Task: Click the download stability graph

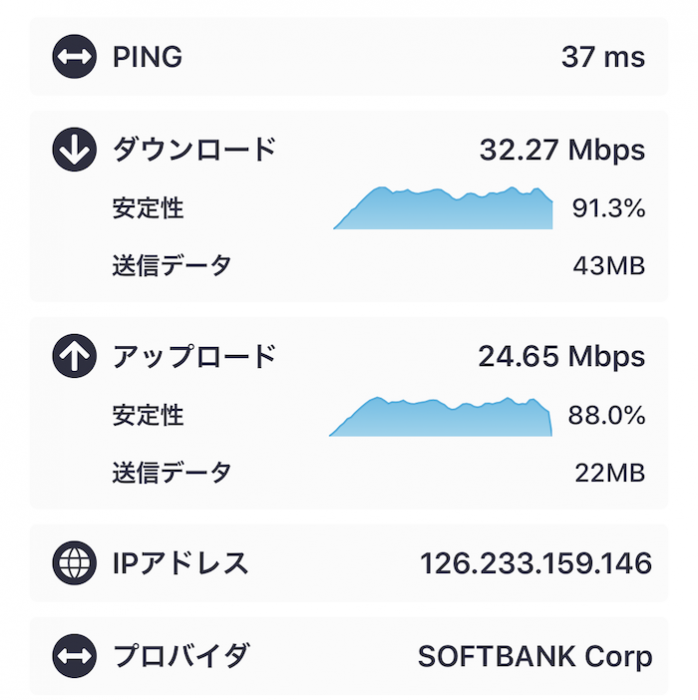Action: click(x=443, y=208)
